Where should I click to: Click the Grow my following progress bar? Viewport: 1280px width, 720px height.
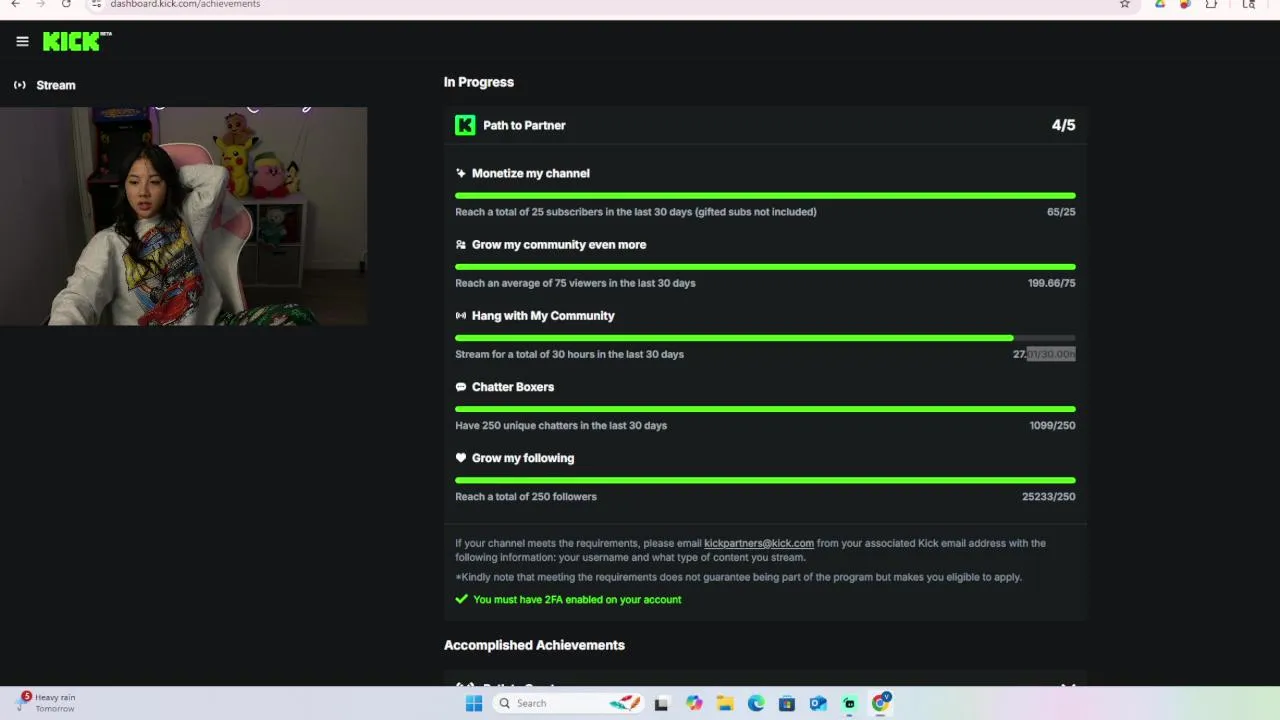(765, 481)
